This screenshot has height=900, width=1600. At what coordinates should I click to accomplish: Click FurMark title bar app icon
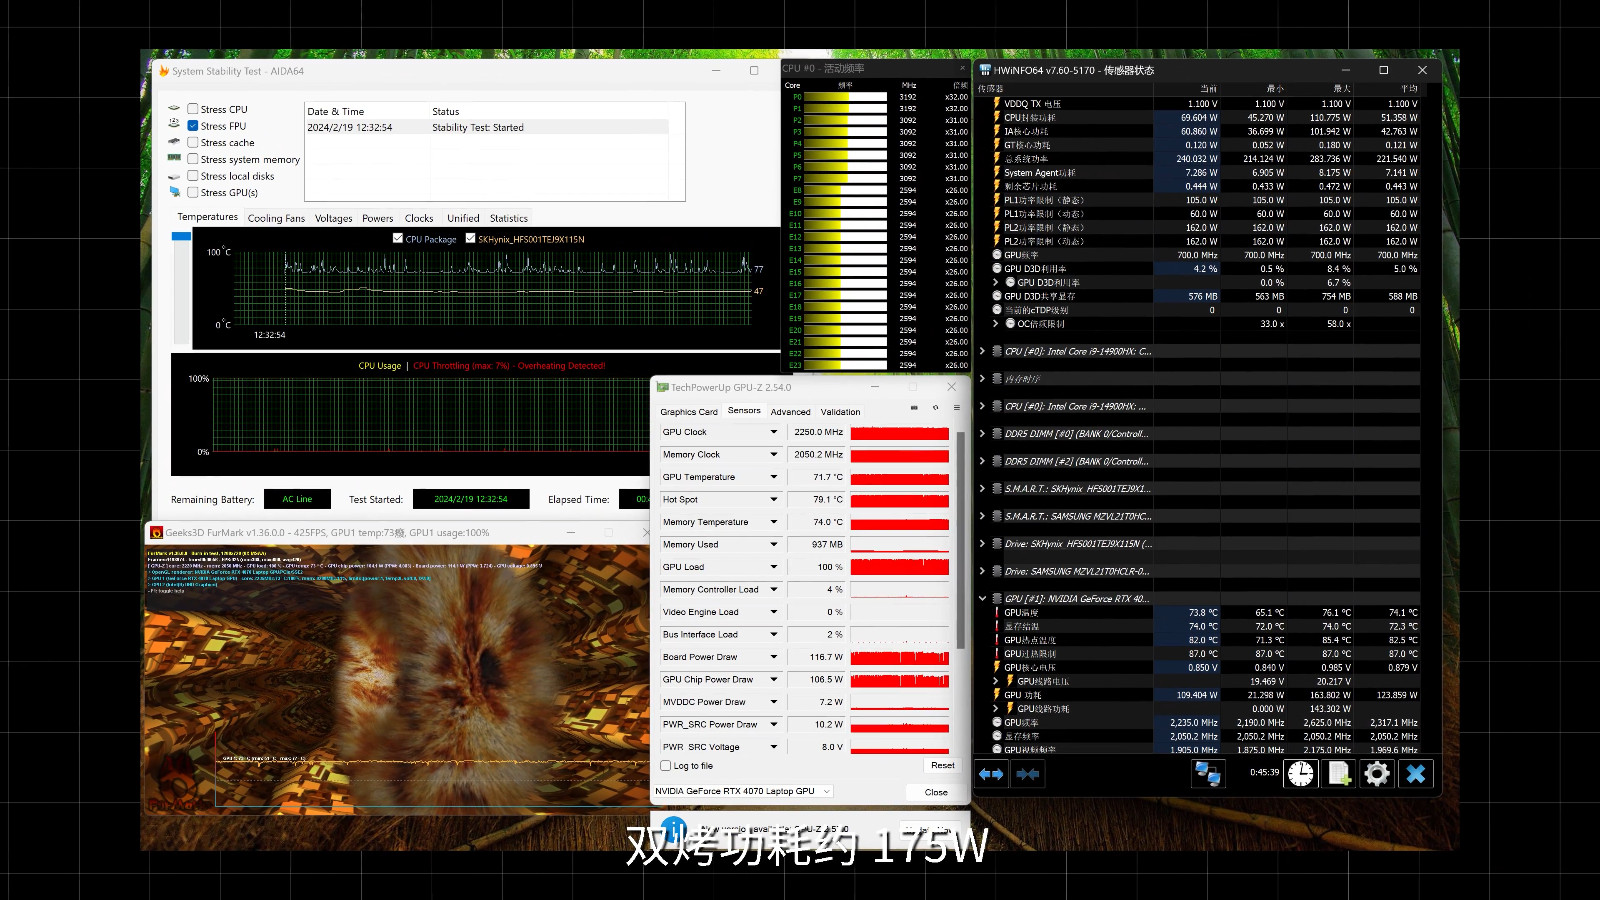[156, 533]
